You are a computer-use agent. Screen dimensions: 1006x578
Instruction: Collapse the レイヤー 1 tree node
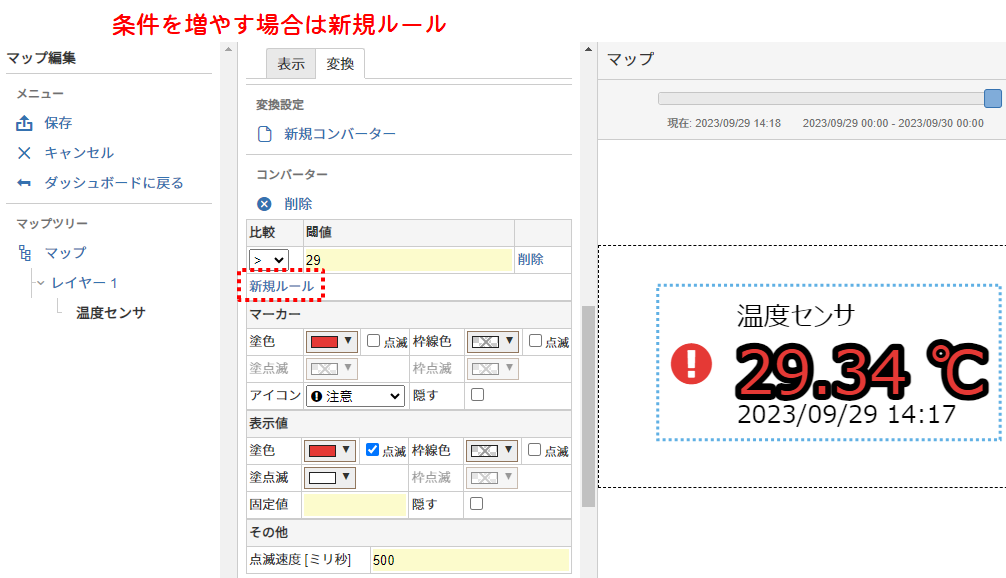click(40, 283)
